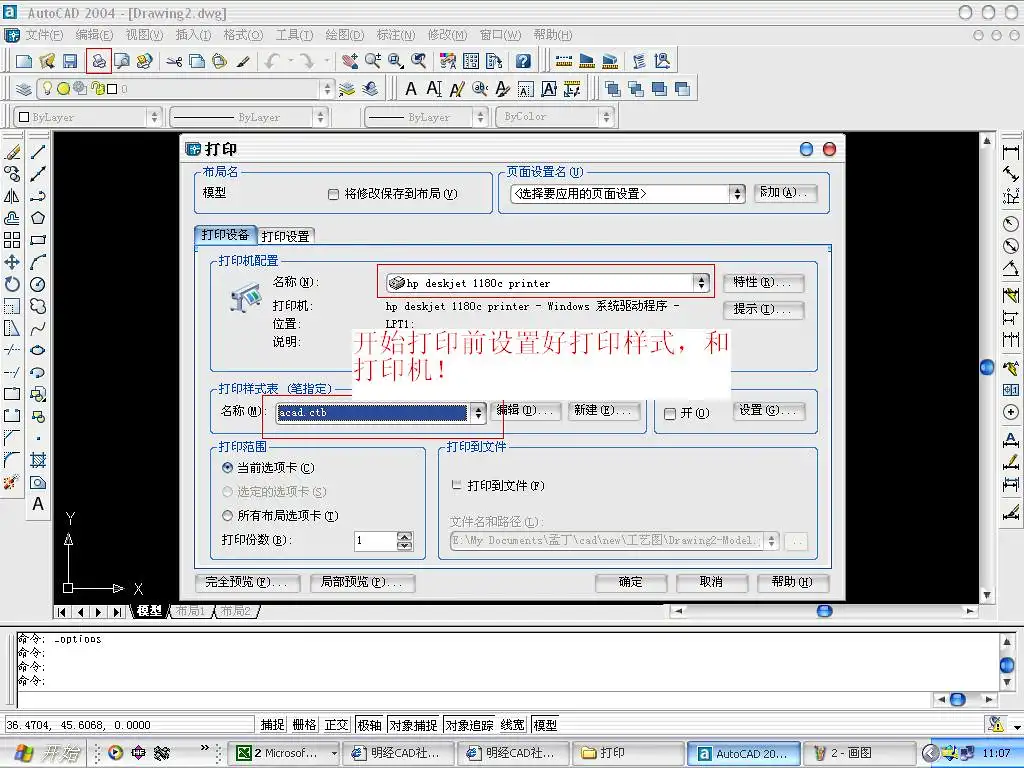Select the Rotate tool icon
The width and height of the screenshot is (1024, 768).
pos(12,284)
